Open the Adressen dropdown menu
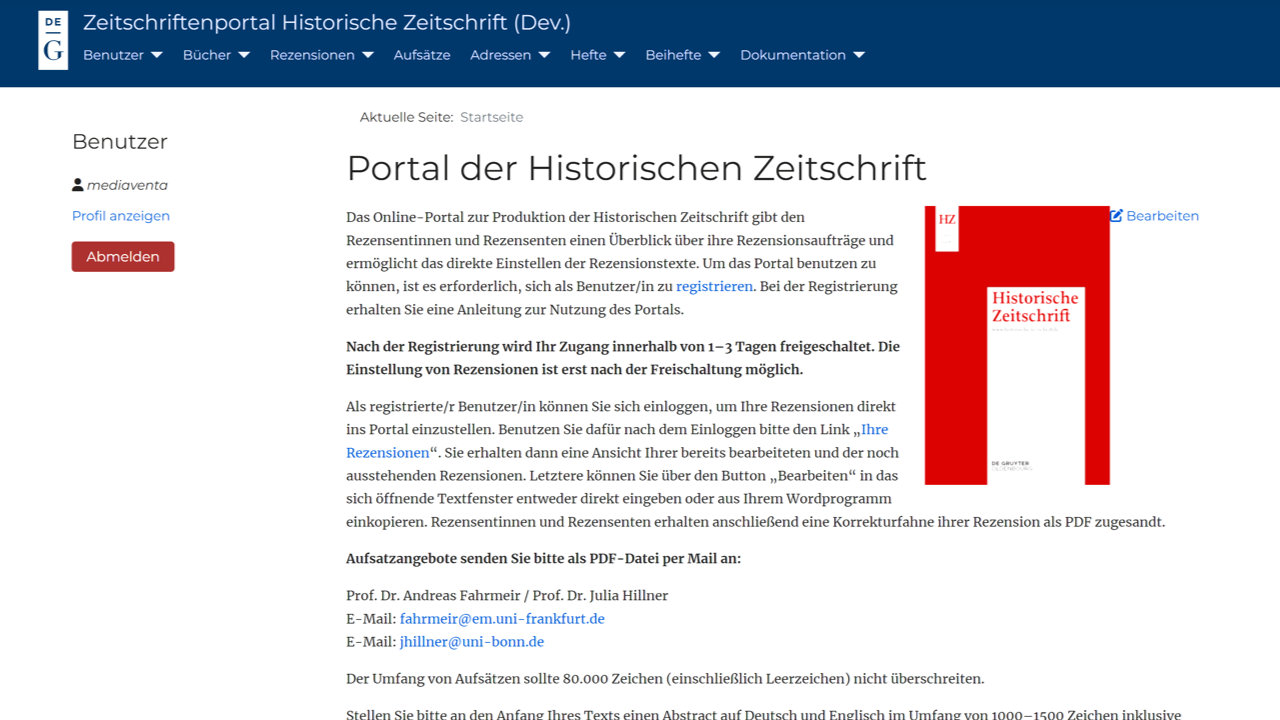This screenshot has height=720, width=1280. (x=509, y=55)
